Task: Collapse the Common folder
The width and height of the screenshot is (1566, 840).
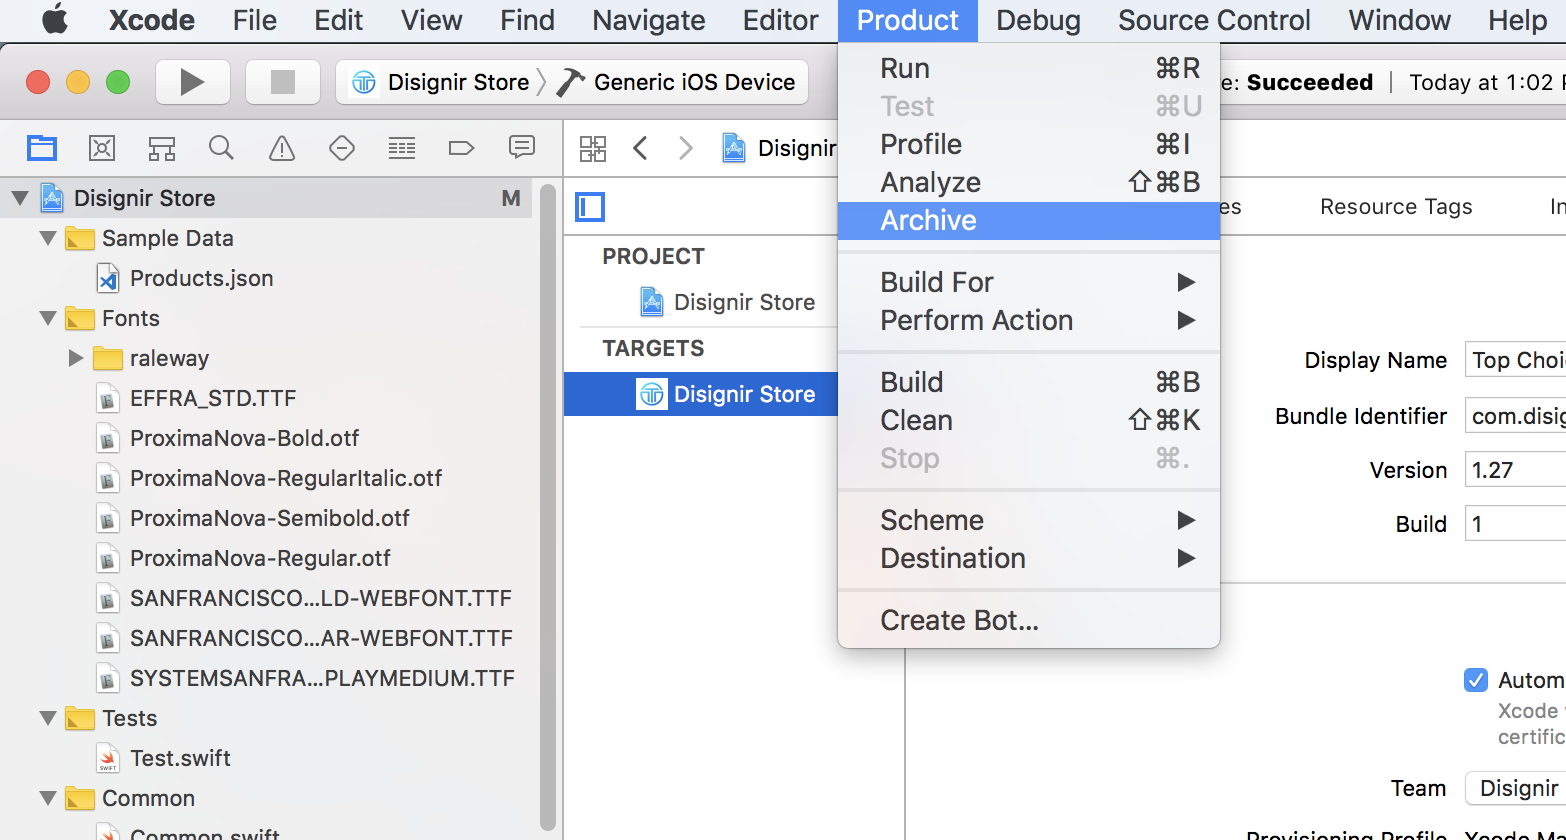Action: point(47,798)
